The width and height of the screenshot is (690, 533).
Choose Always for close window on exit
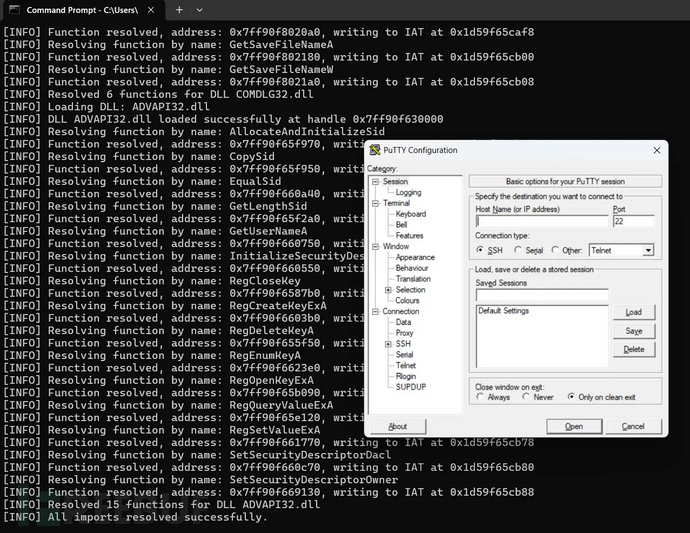coord(480,397)
